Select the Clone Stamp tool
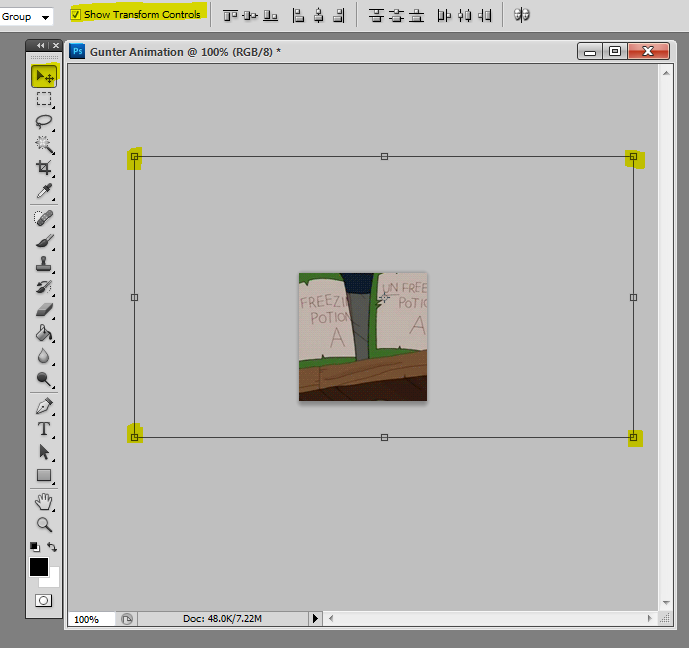 (x=44, y=264)
